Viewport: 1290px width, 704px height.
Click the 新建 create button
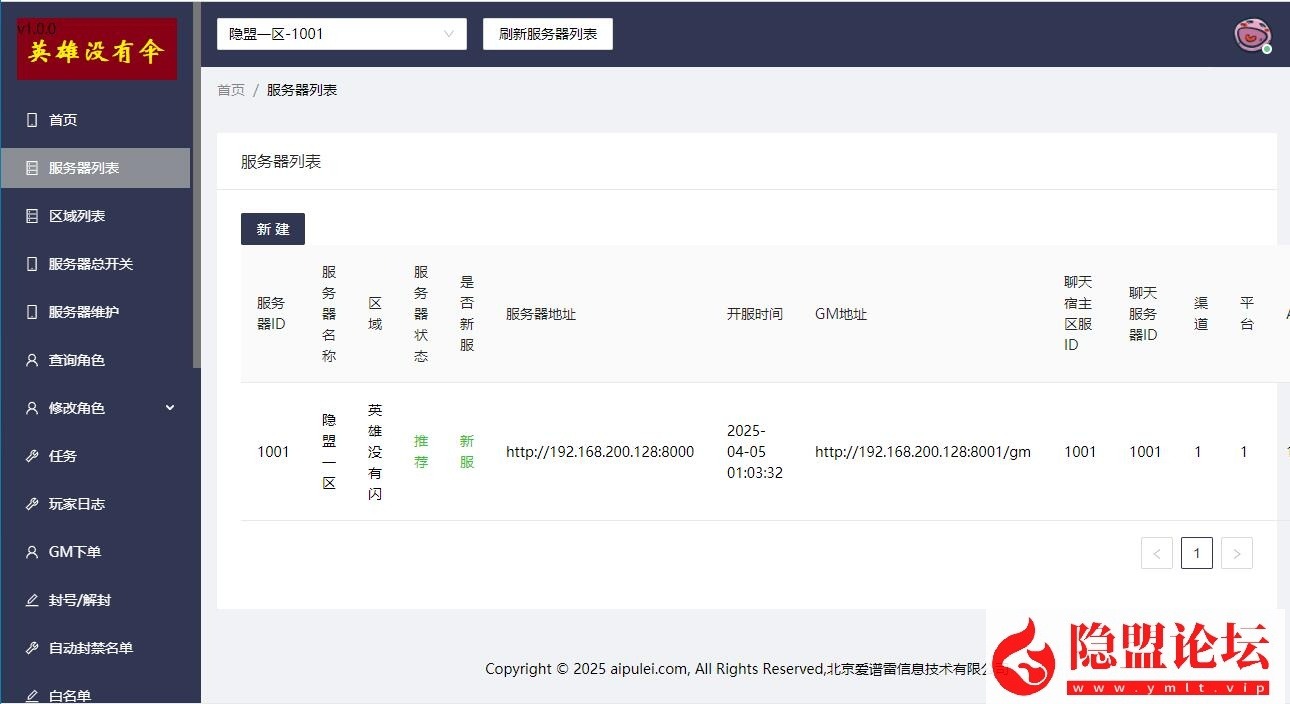tap(272, 228)
